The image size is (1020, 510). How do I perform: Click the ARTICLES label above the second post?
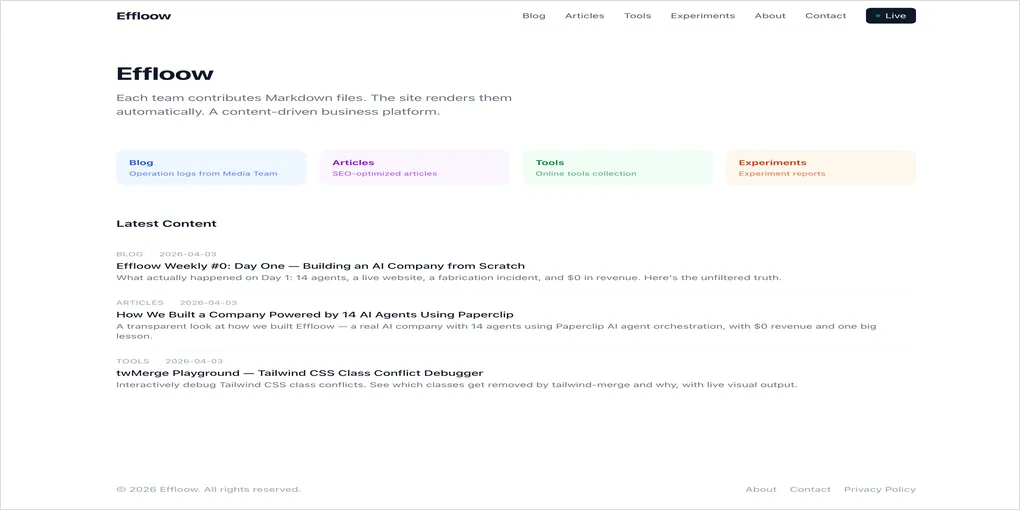click(x=139, y=302)
